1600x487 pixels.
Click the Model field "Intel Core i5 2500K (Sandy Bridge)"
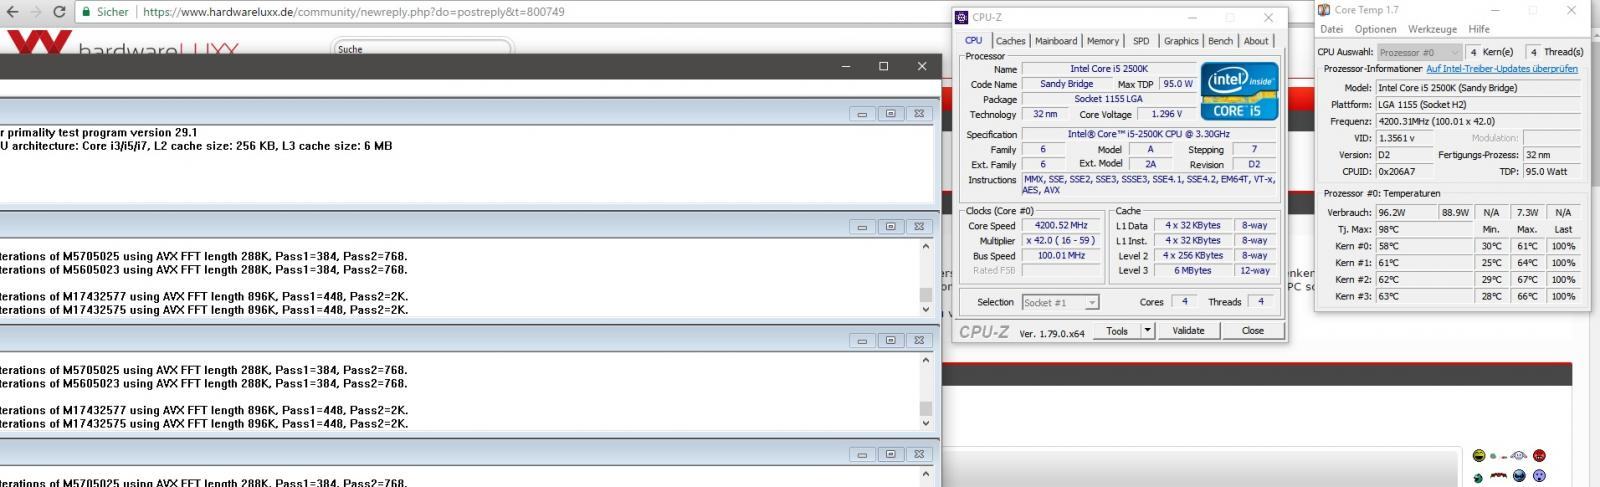tap(1478, 88)
